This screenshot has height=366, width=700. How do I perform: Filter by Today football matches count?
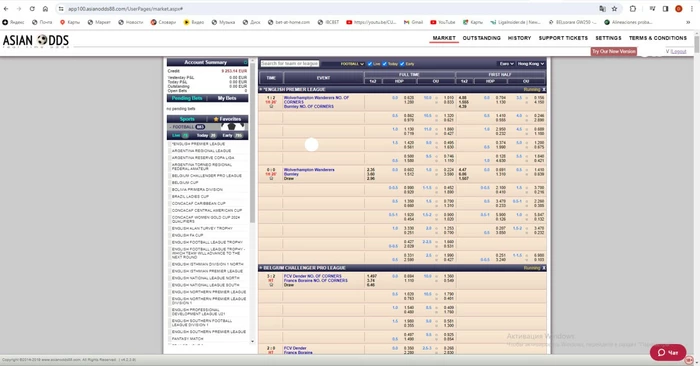coord(207,135)
